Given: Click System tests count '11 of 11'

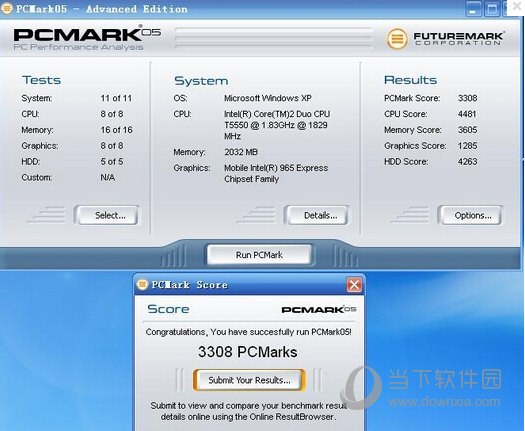Looking at the screenshot, I should [116, 98].
